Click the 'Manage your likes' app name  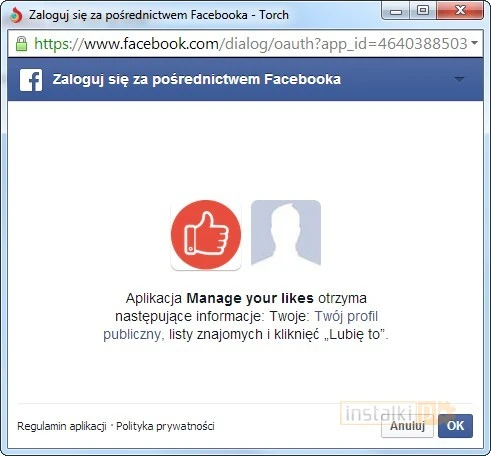250,298
